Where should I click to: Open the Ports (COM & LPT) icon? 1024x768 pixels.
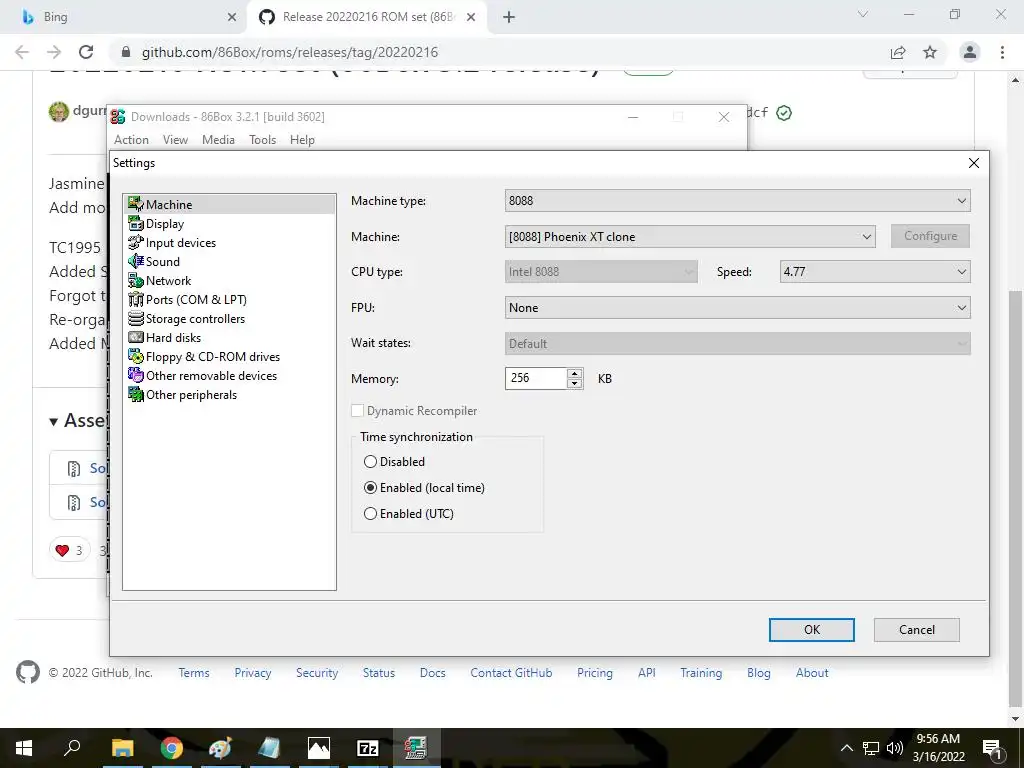coord(136,299)
